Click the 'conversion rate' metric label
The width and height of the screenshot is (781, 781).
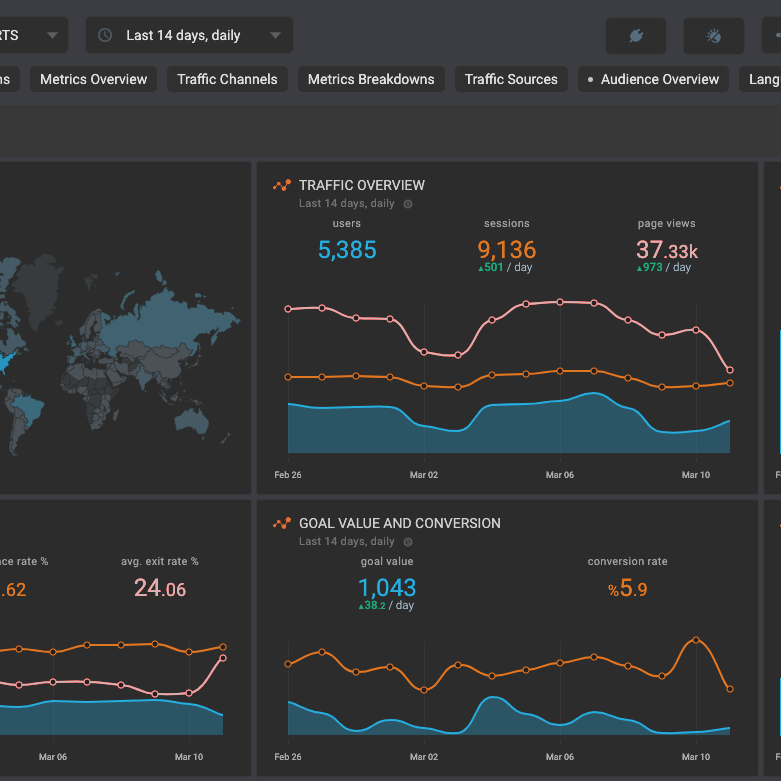click(627, 561)
